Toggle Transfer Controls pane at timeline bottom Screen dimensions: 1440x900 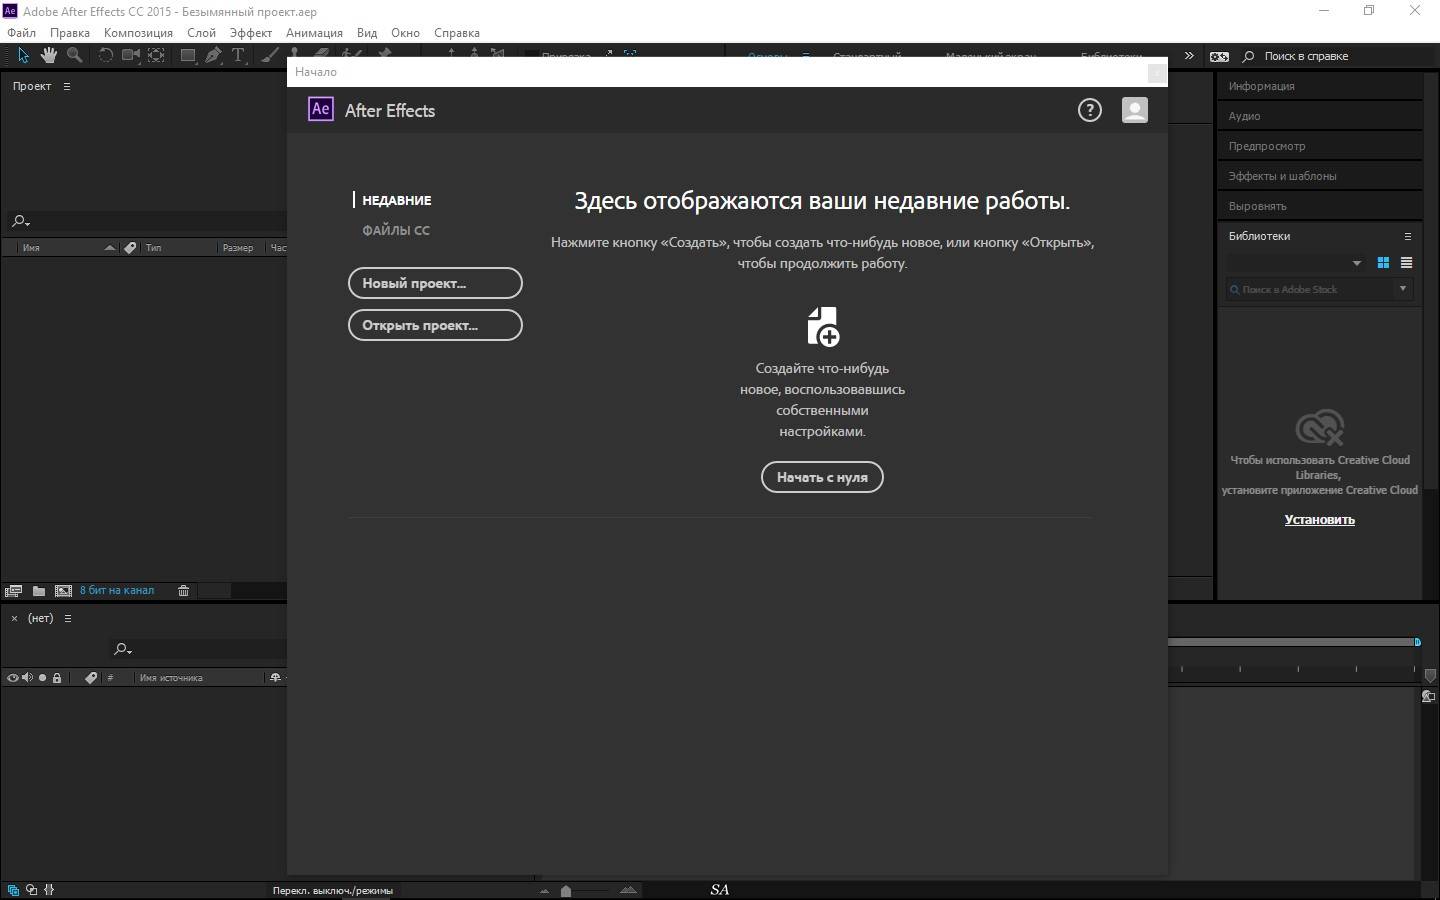tap(32, 890)
